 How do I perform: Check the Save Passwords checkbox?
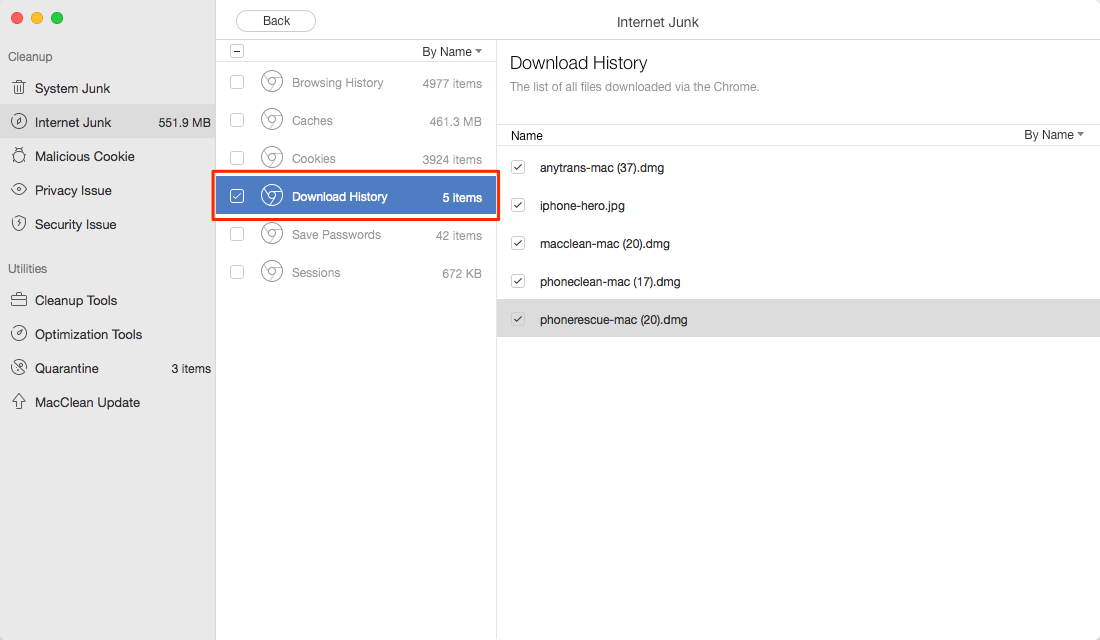237,234
